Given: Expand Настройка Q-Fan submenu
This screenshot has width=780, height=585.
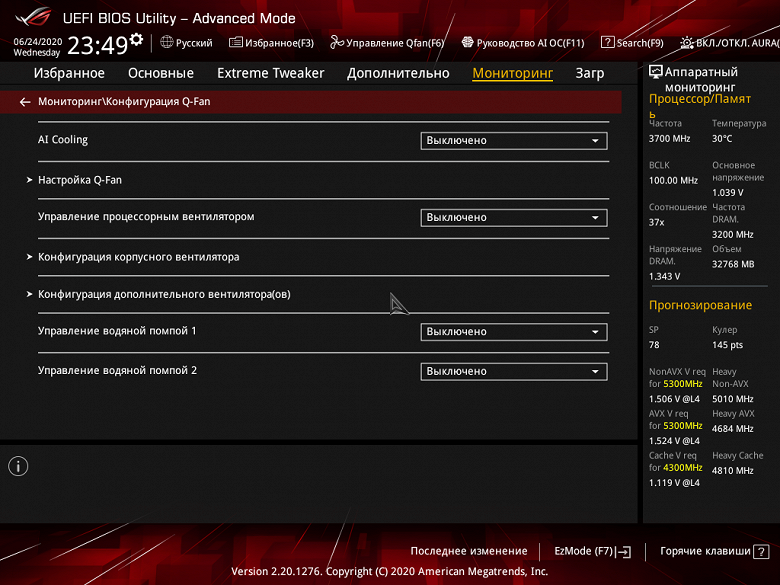Looking at the screenshot, I should 80,180.
